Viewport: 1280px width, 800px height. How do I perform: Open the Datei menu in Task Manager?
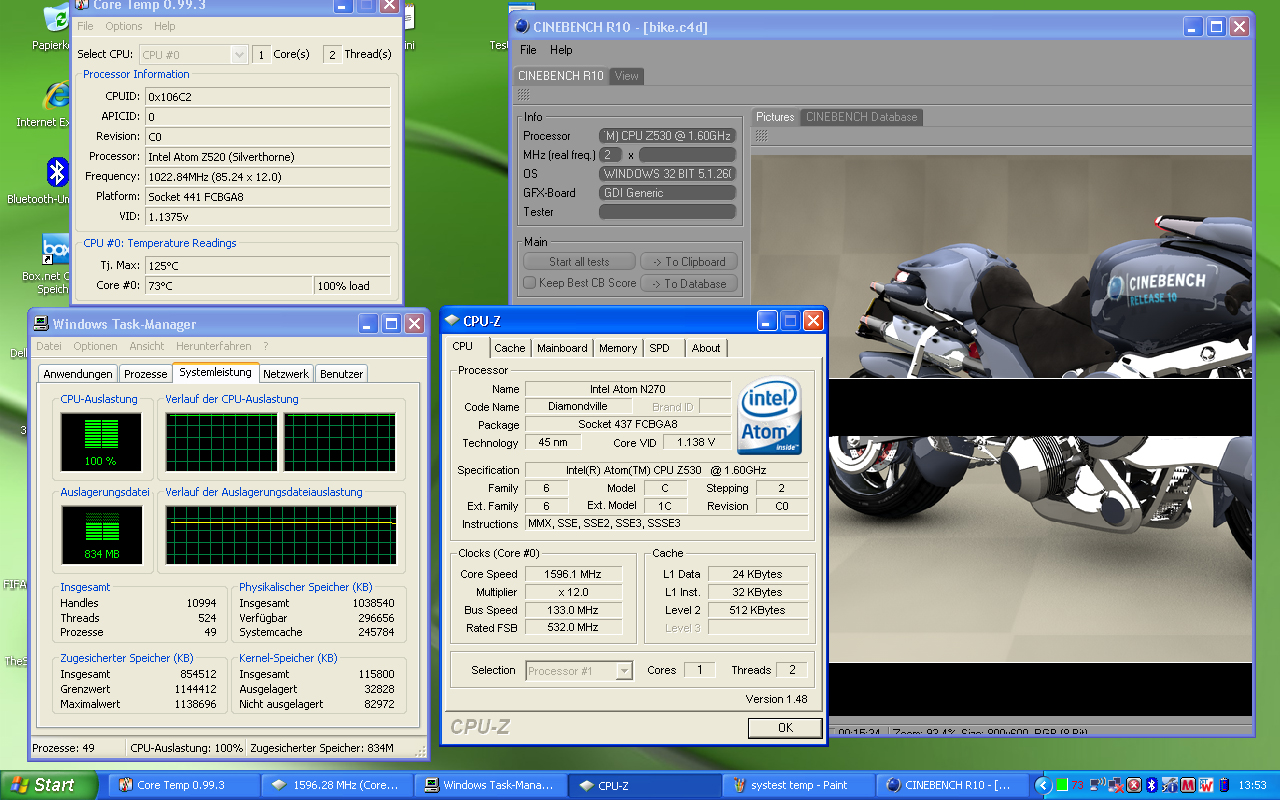pos(49,346)
